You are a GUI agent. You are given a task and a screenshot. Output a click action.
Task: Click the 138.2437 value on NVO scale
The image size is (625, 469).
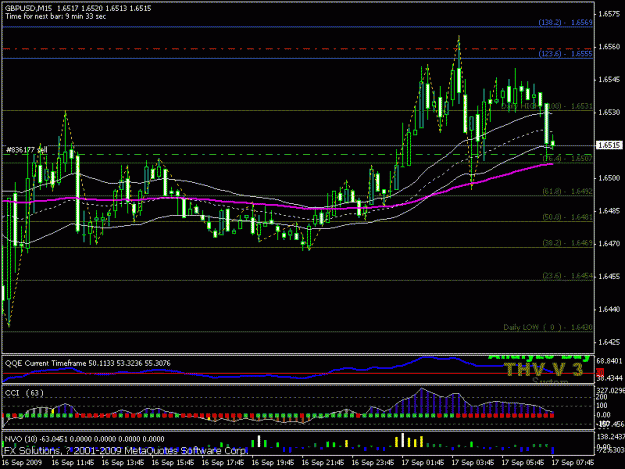click(x=610, y=437)
